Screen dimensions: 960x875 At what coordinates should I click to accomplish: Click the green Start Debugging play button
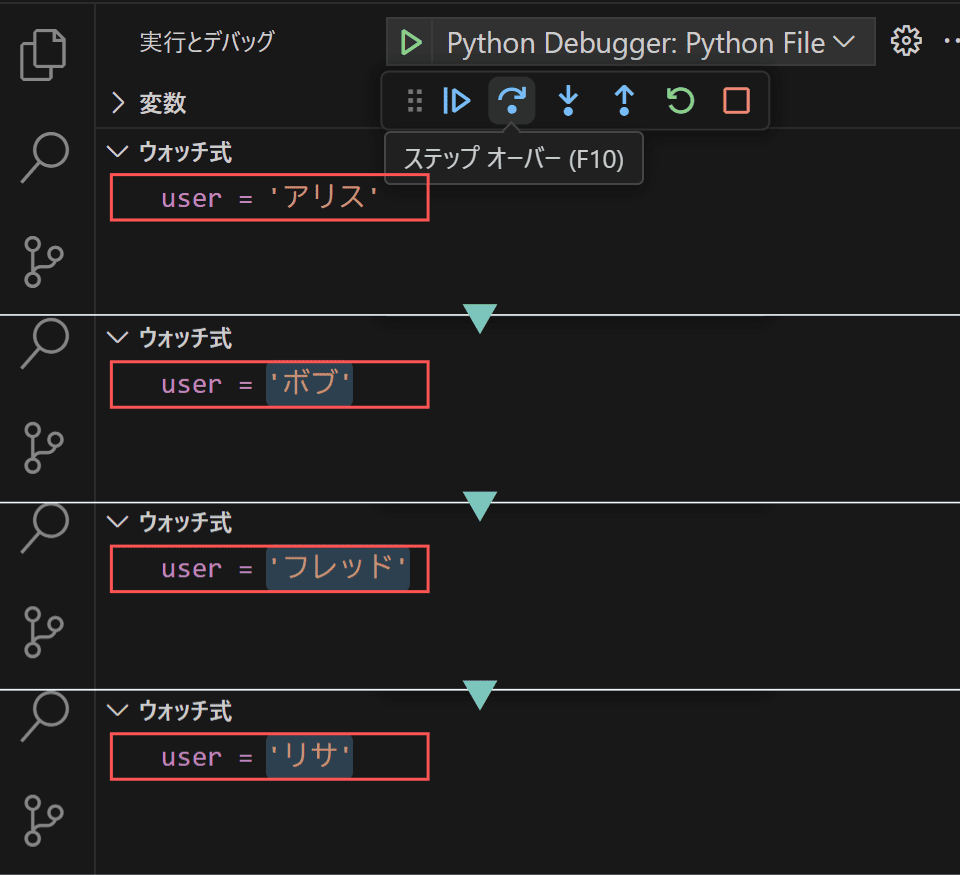click(x=410, y=42)
